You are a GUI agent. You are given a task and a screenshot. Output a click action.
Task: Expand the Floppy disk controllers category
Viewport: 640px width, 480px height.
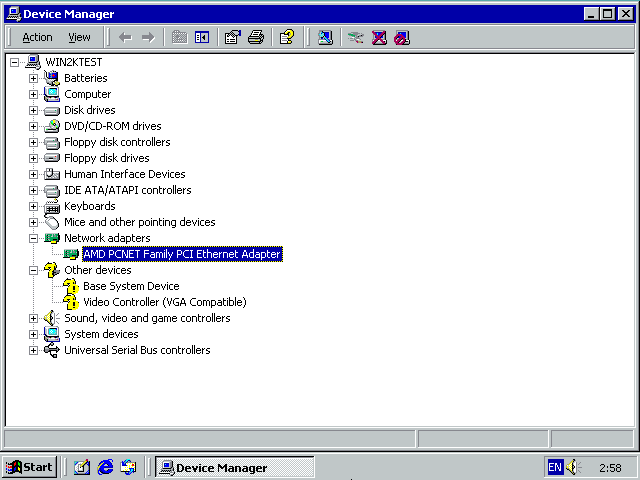click(33, 142)
